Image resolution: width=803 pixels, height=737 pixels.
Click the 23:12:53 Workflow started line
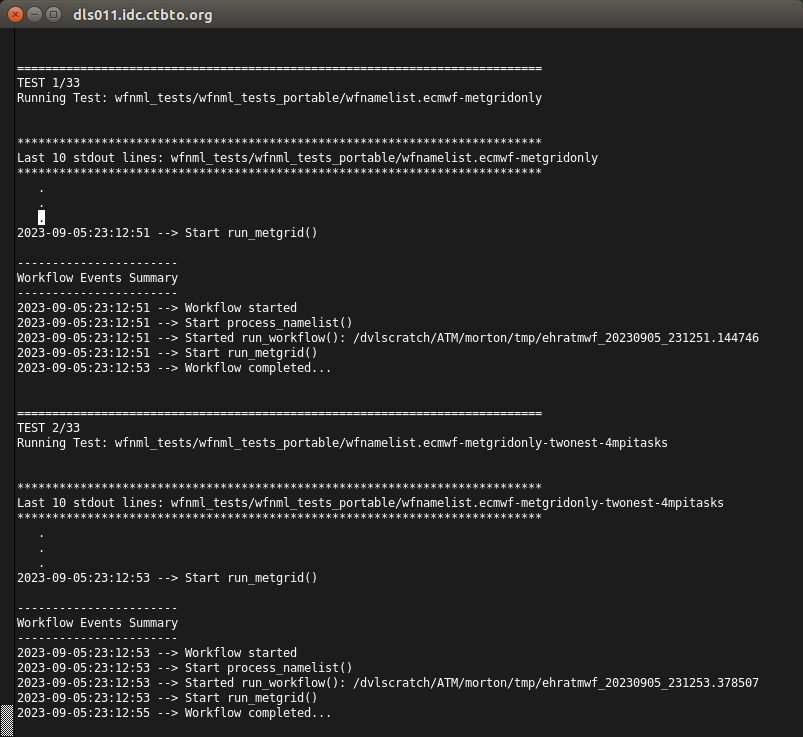157,653
